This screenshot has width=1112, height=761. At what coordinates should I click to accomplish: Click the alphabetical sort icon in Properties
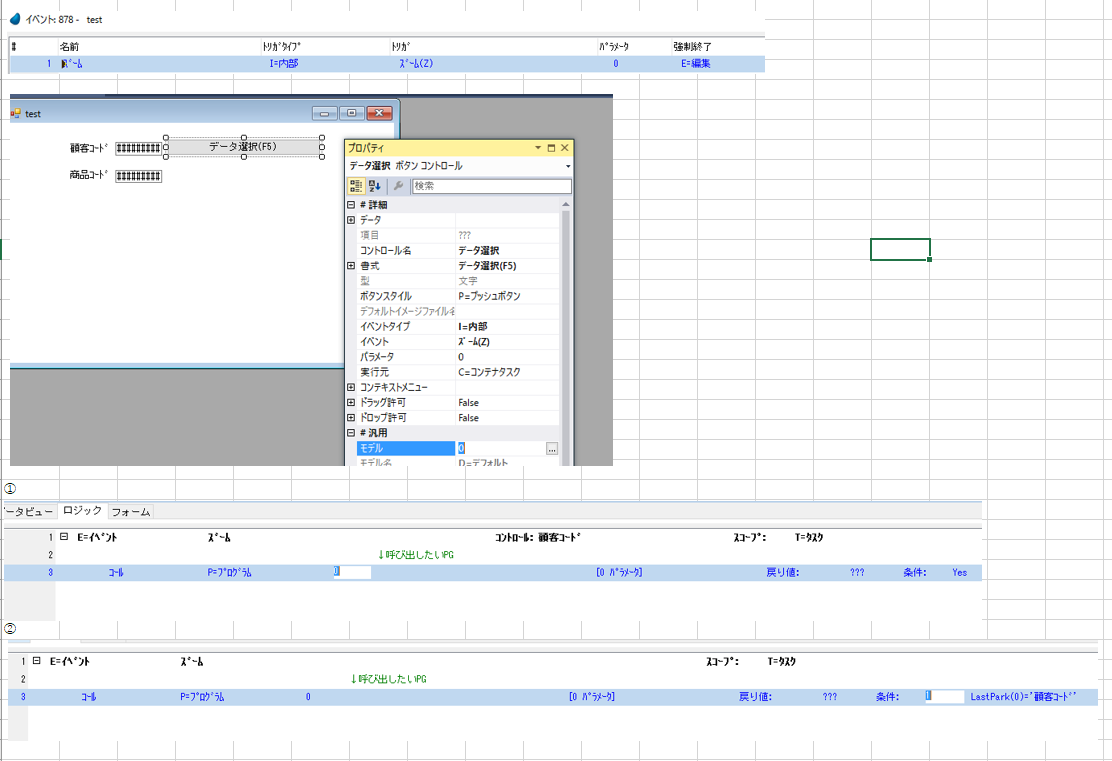(374, 186)
